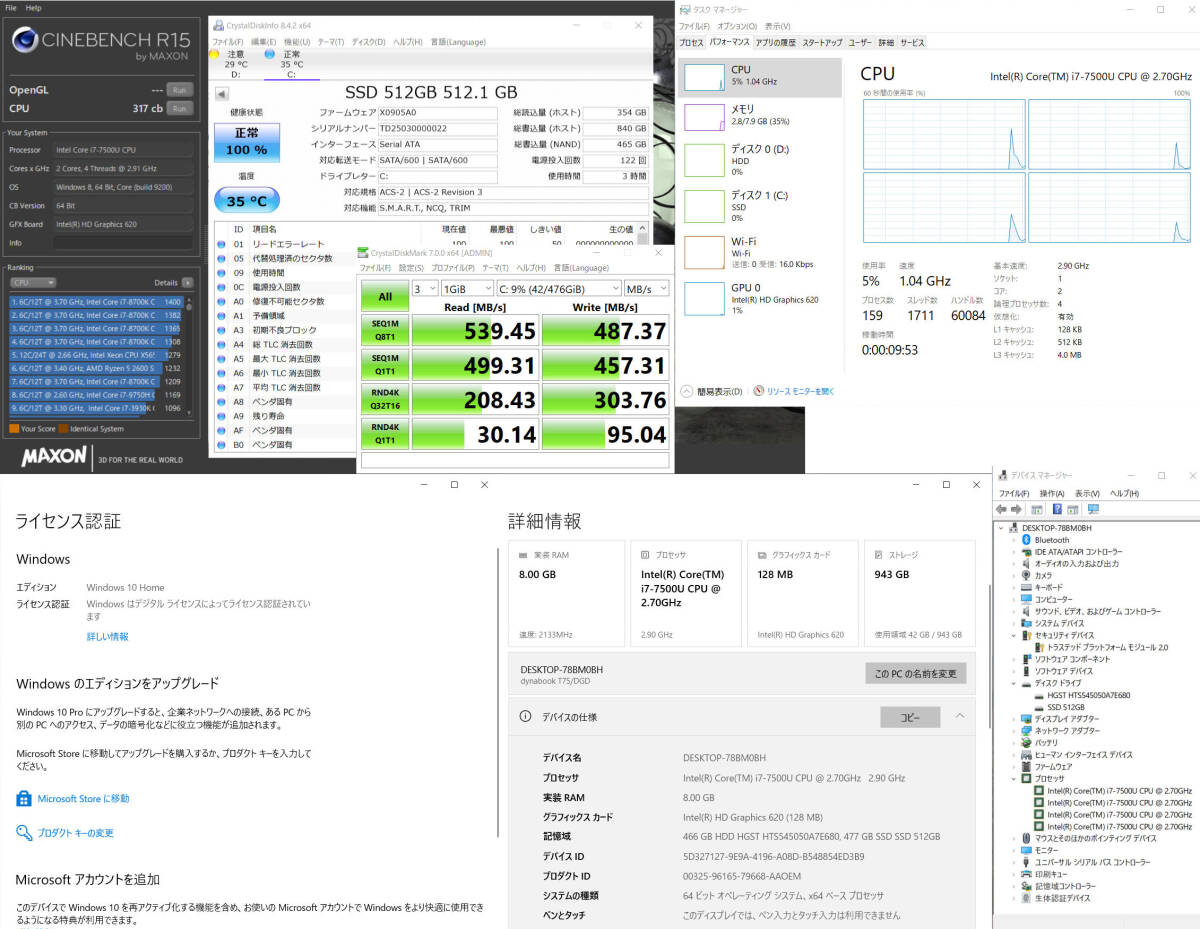Click the product key change magnifier-key icon

click(x=24, y=833)
